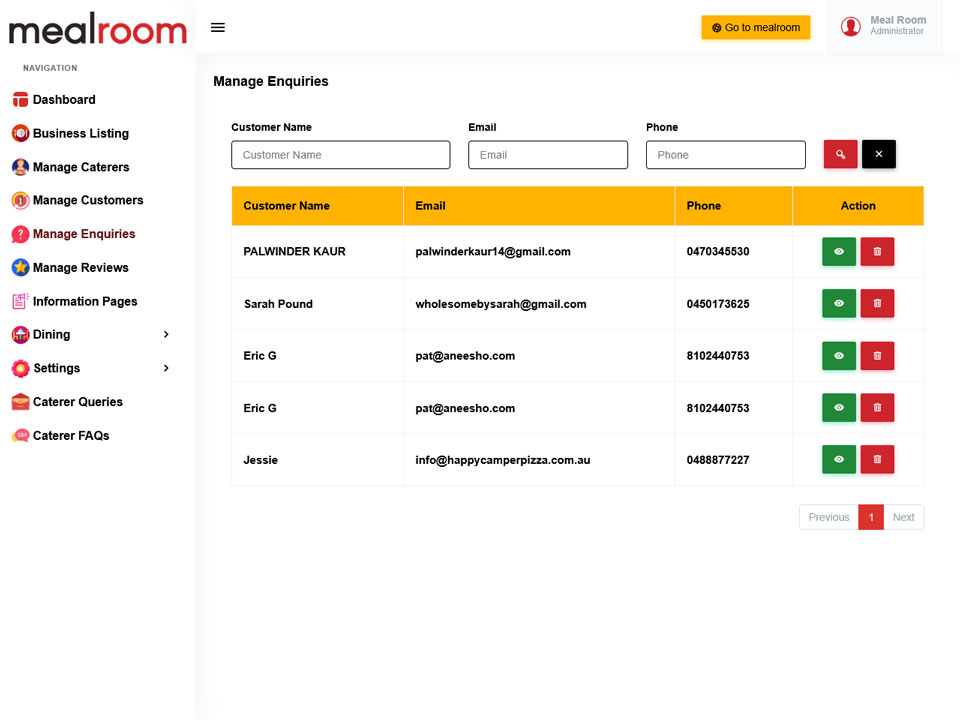
Task: Click the Manage Reviews star icon
Action: tap(20, 267)
